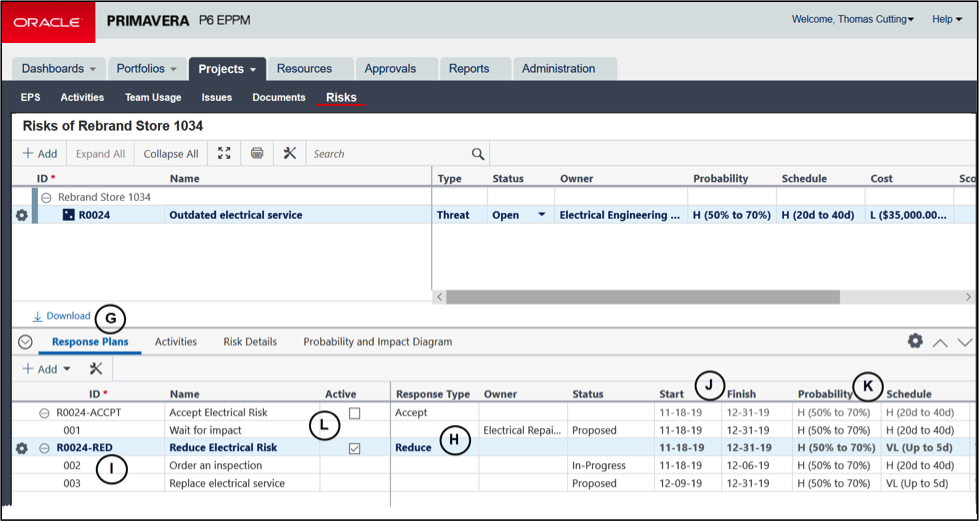Open the Dashboards dropdown tab
This screenshot has width=979, height=521.
tap(59, 69)
